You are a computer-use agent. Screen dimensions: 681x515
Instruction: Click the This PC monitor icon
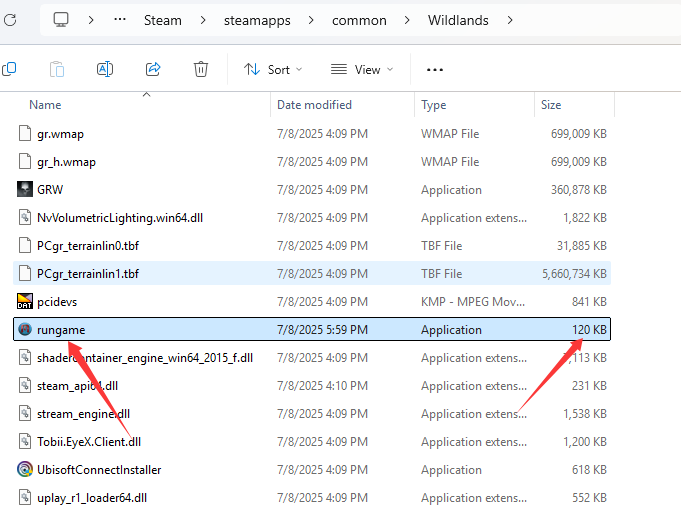[61, 20]
